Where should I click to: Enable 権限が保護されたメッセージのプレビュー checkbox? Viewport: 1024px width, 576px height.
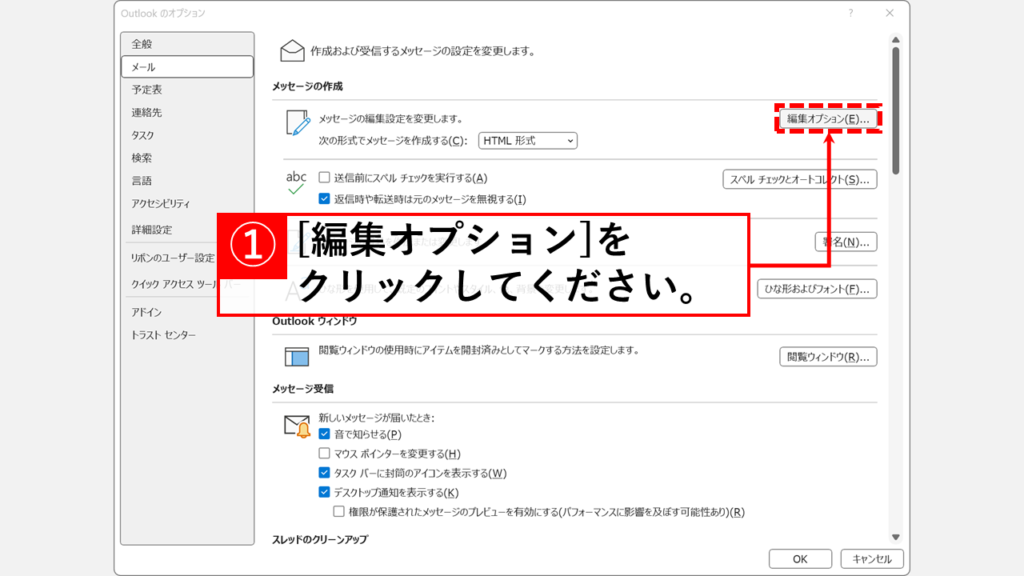coord(338,511)
